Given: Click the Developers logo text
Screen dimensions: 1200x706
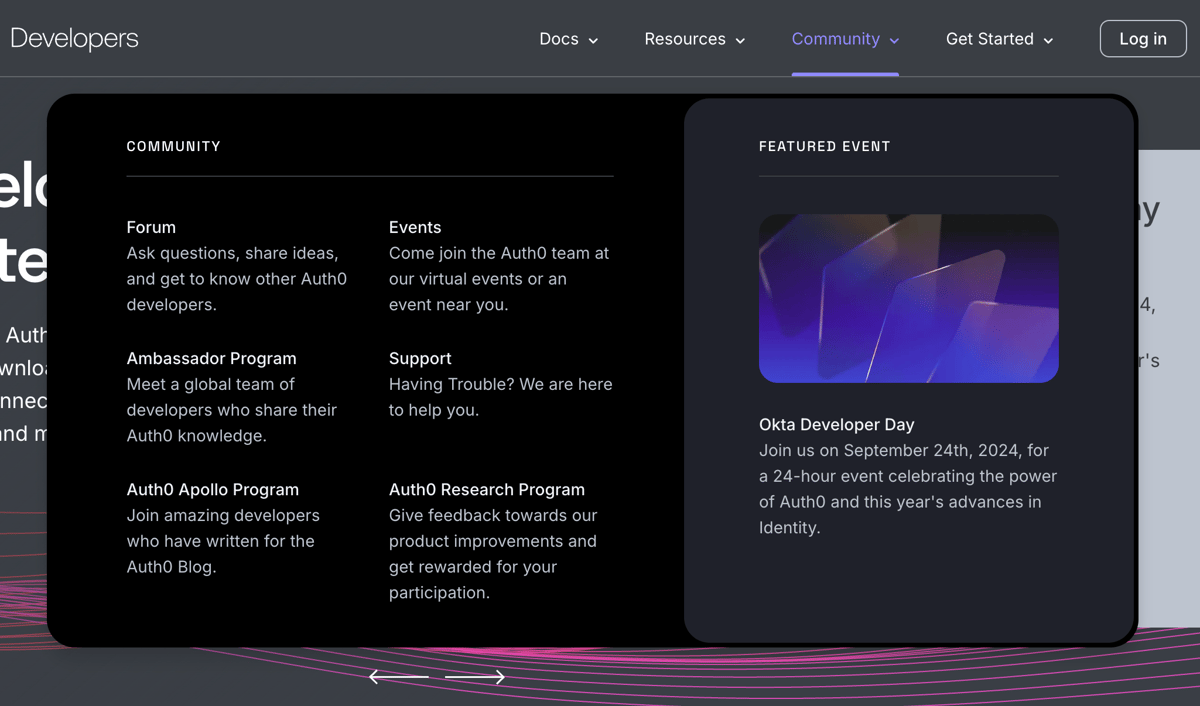Looking at the screenshot, I should tap(74, 39).
